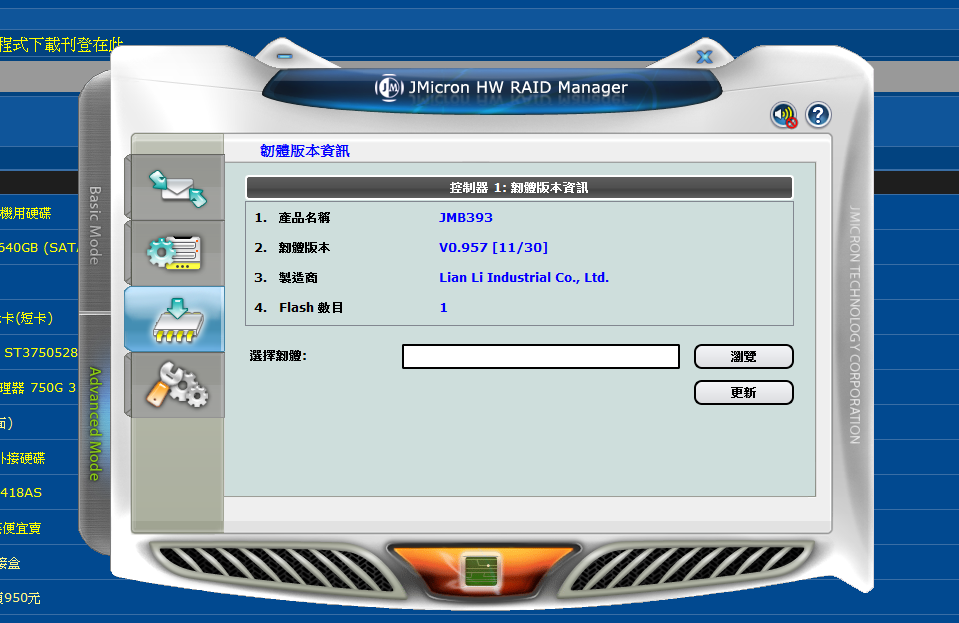The width and height of the screenshot is (959, 623).
Task: Select product name value JMB393
Action: (x=465, y=218)
